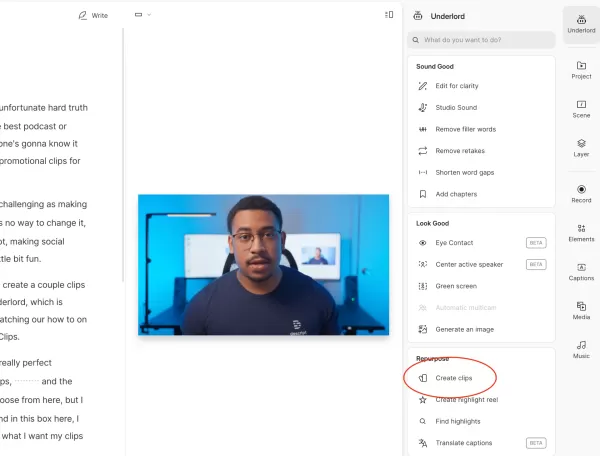Open the Elements sidebar panel

click(581, 233)
